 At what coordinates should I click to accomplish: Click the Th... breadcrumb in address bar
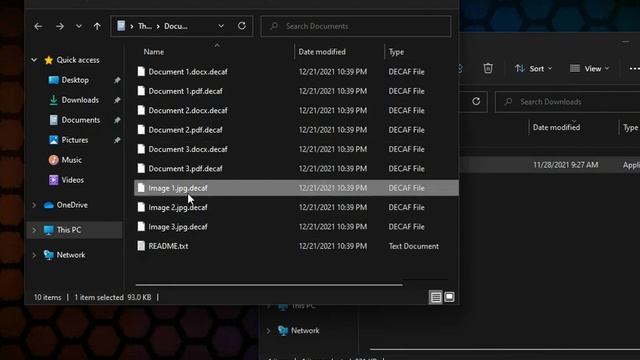145,26
